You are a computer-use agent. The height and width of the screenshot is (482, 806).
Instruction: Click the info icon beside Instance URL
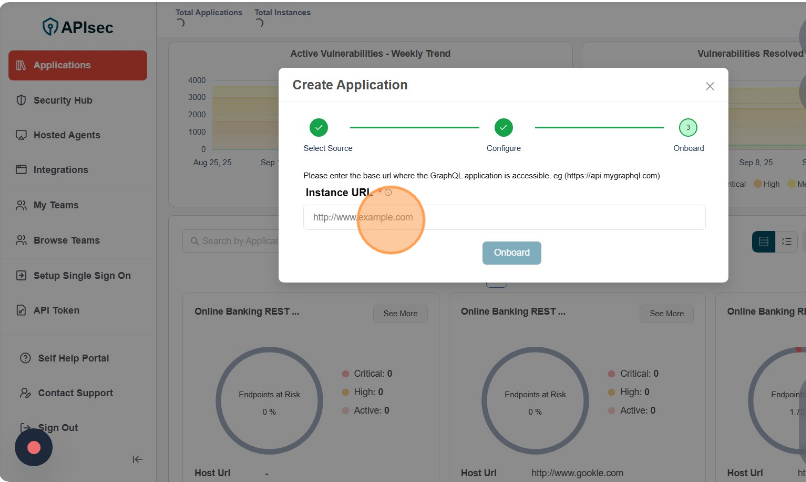tap(388, 192)
